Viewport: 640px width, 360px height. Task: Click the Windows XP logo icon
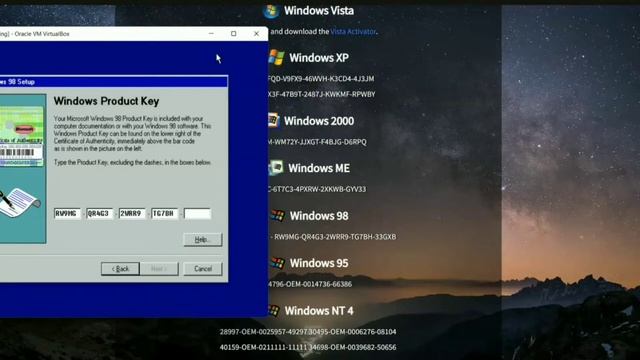pyautogui.click(x=276, y=58)
